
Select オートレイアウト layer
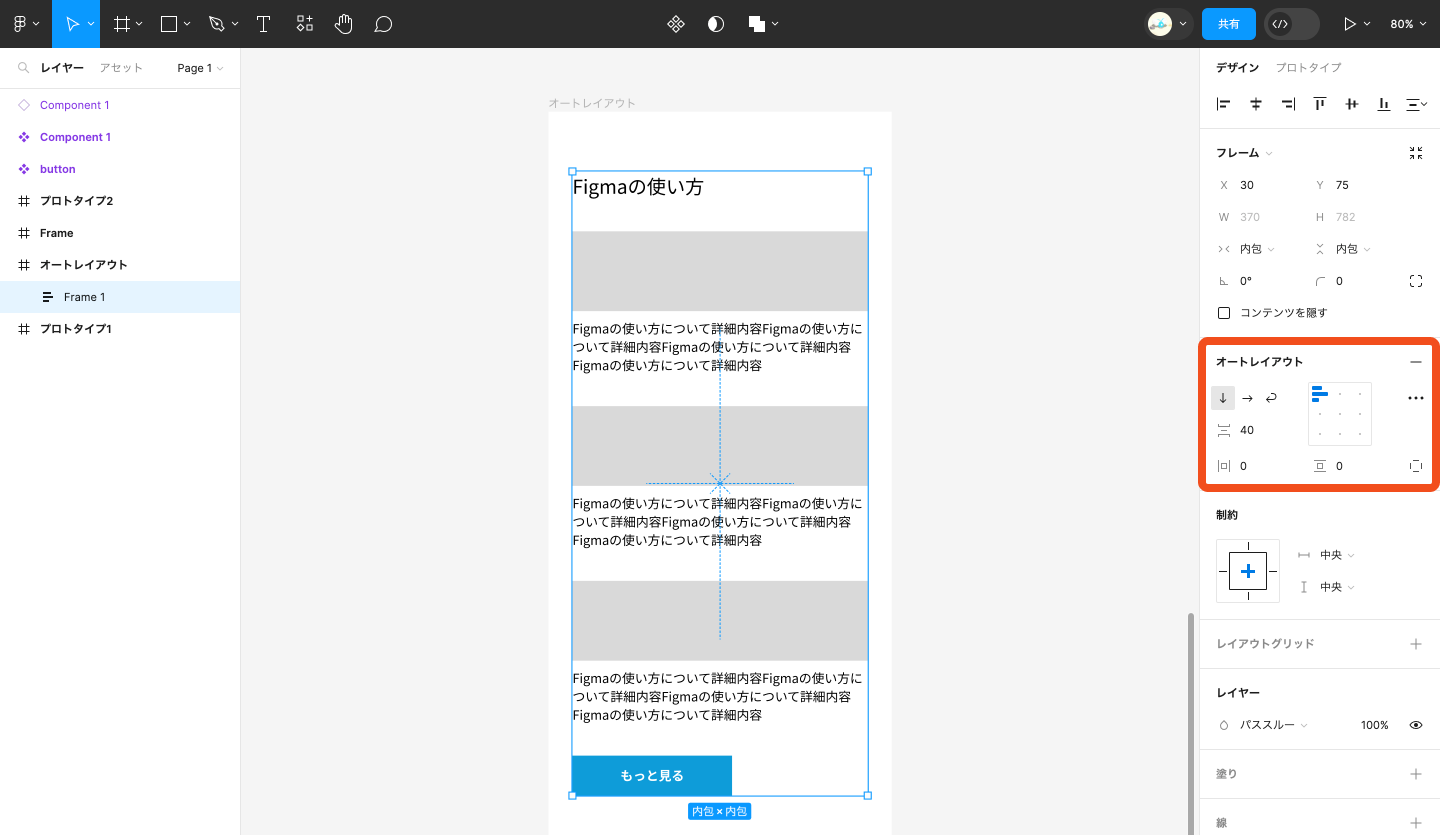(x=120, y=265)
